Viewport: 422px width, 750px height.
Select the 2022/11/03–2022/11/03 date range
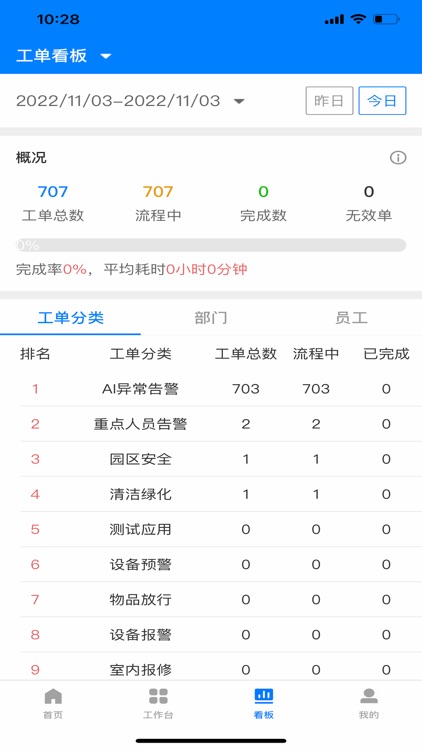pyautogui.click(x=118, y=101)
